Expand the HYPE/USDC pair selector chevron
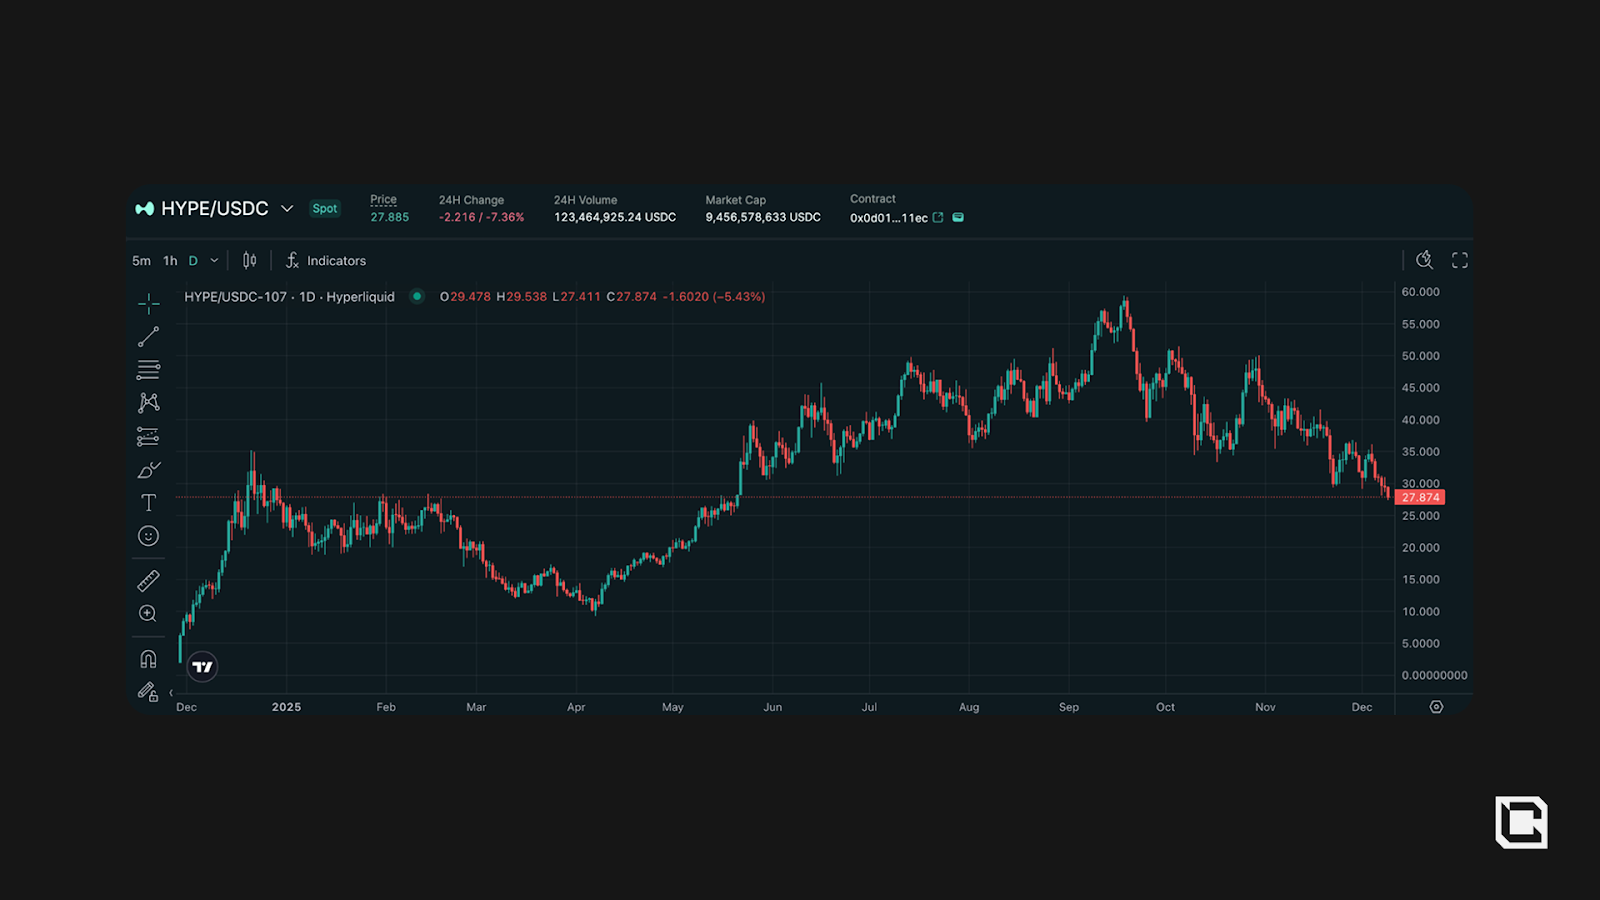 (287, 209)
